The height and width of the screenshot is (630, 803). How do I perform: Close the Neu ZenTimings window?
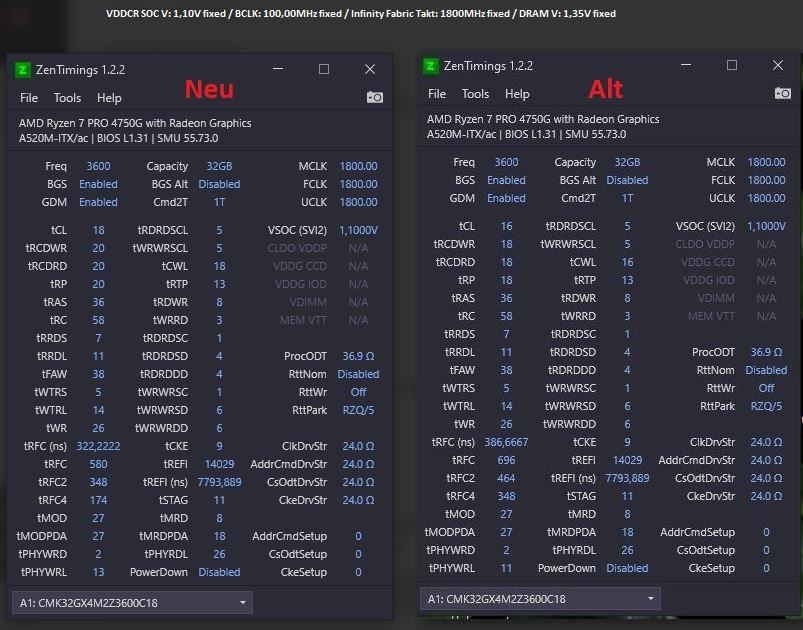[370, 69]
